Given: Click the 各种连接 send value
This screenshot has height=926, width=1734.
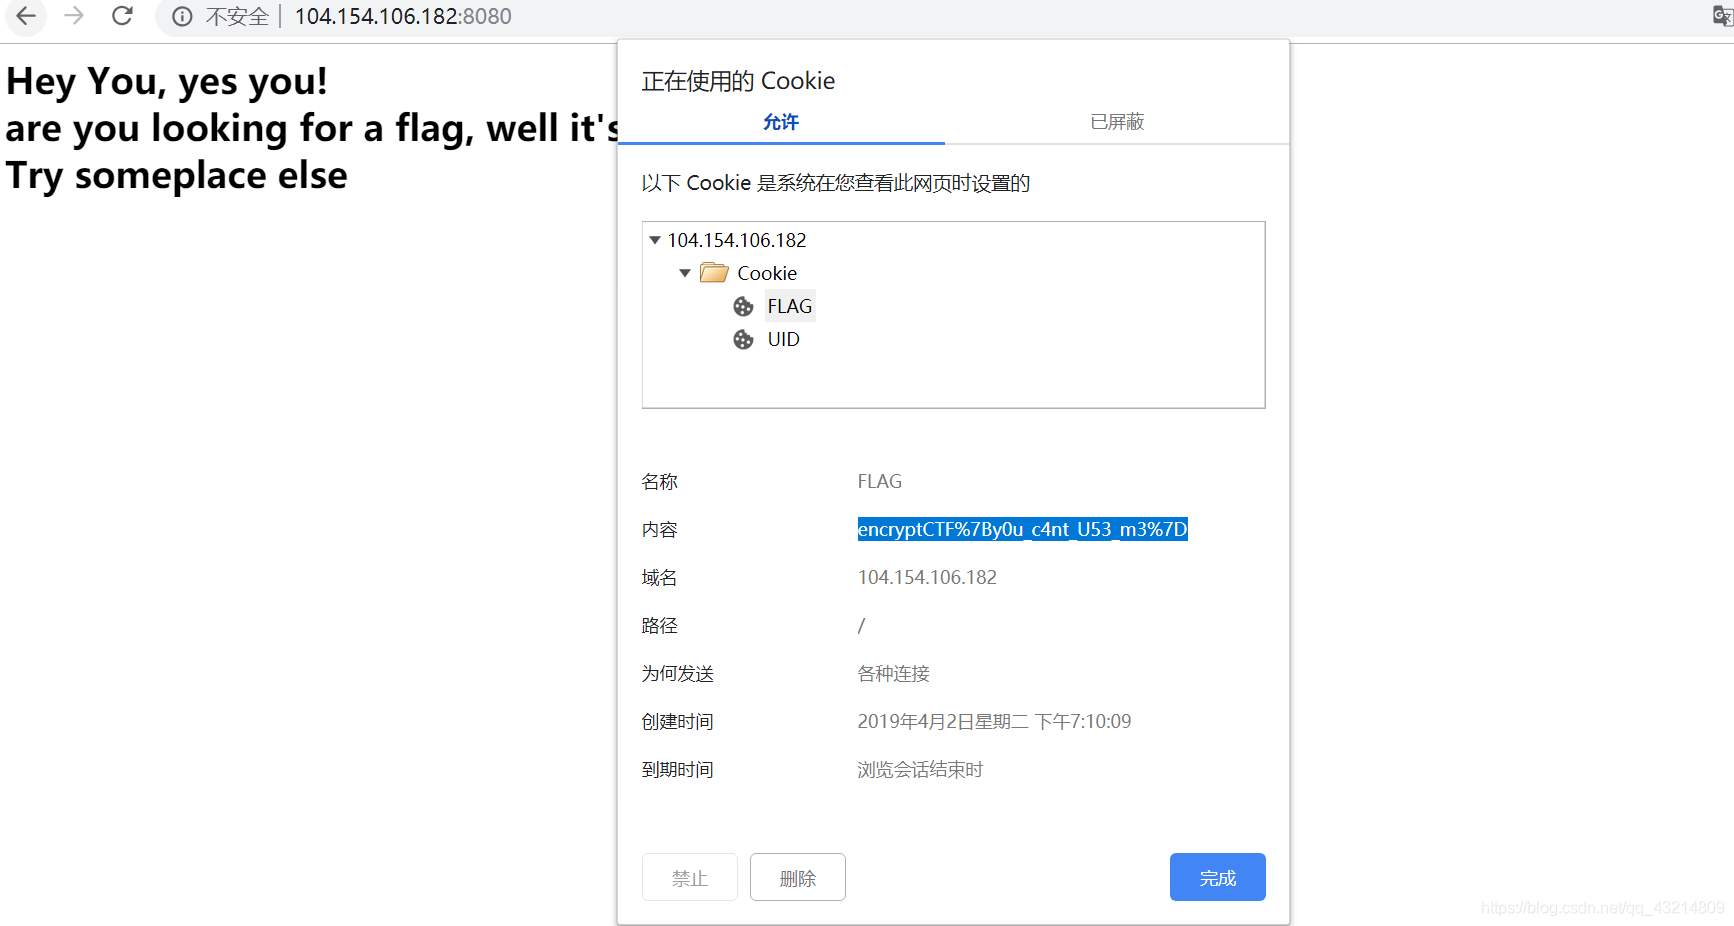Looking at the screenshot, I should [x=894, y=673].
